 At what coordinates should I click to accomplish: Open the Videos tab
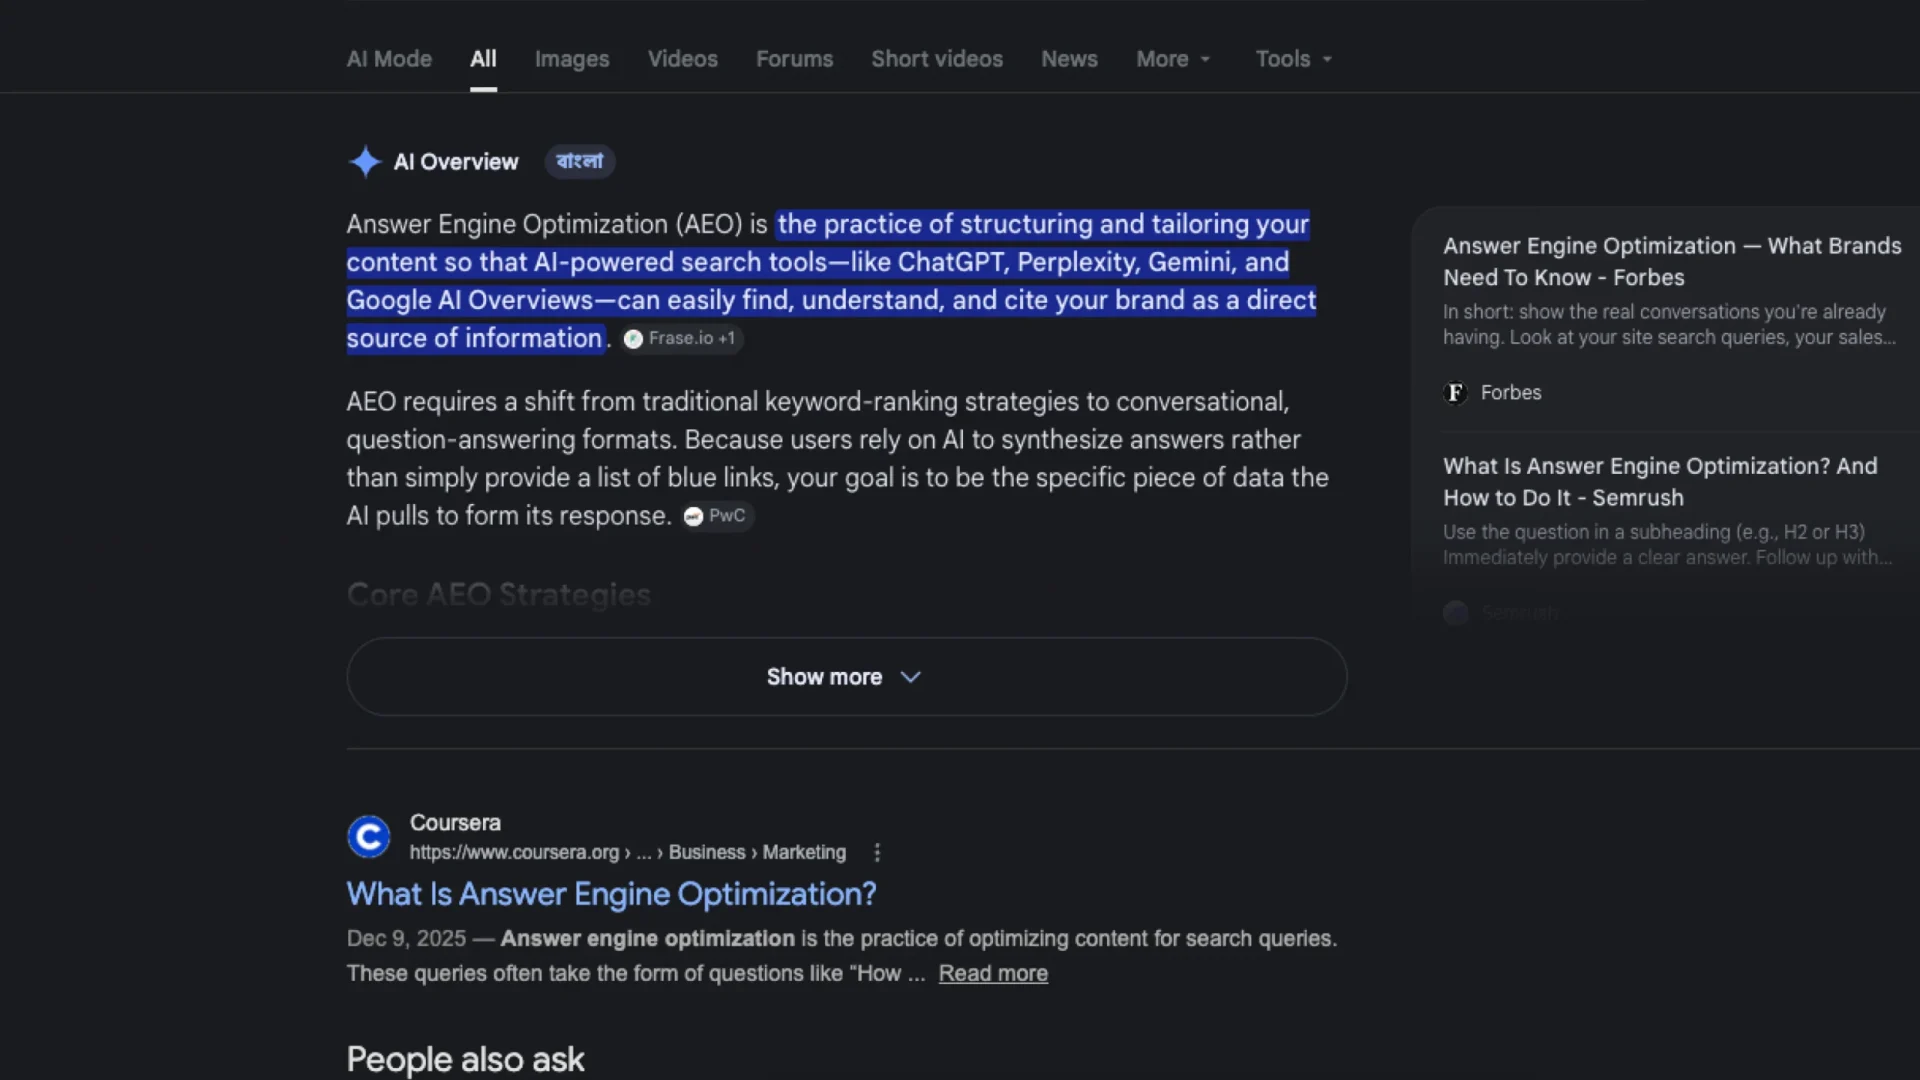tap(683, 59)
